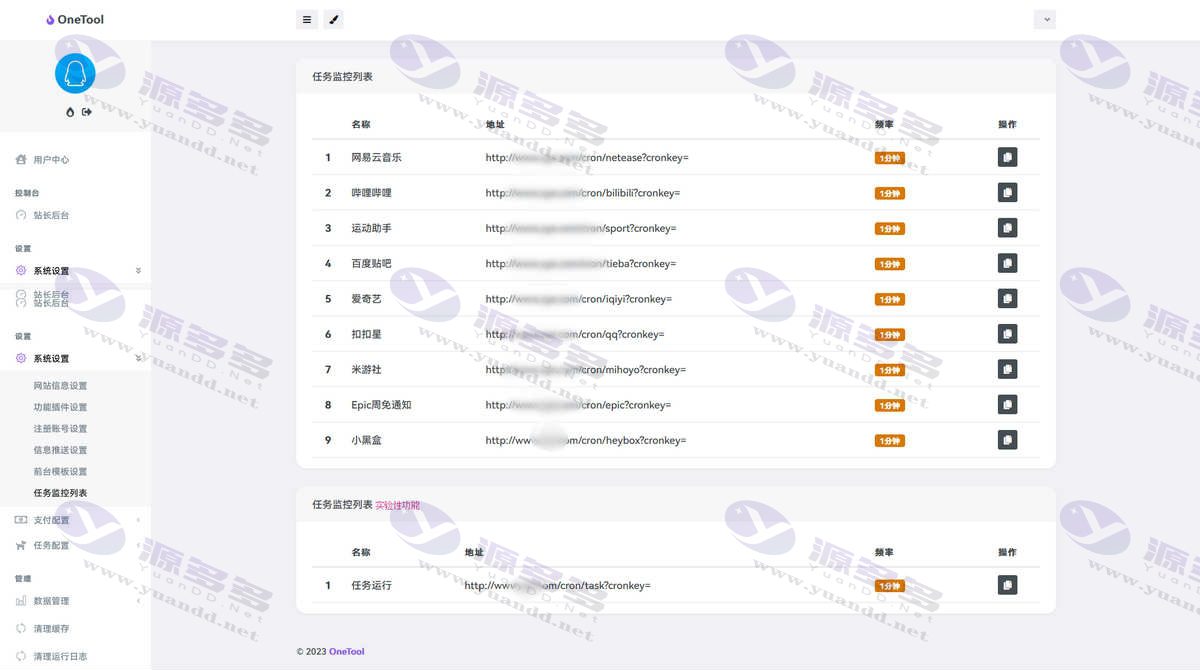Click the 1分钟 badge in 任务运行 row

click(x=889, y=586)
